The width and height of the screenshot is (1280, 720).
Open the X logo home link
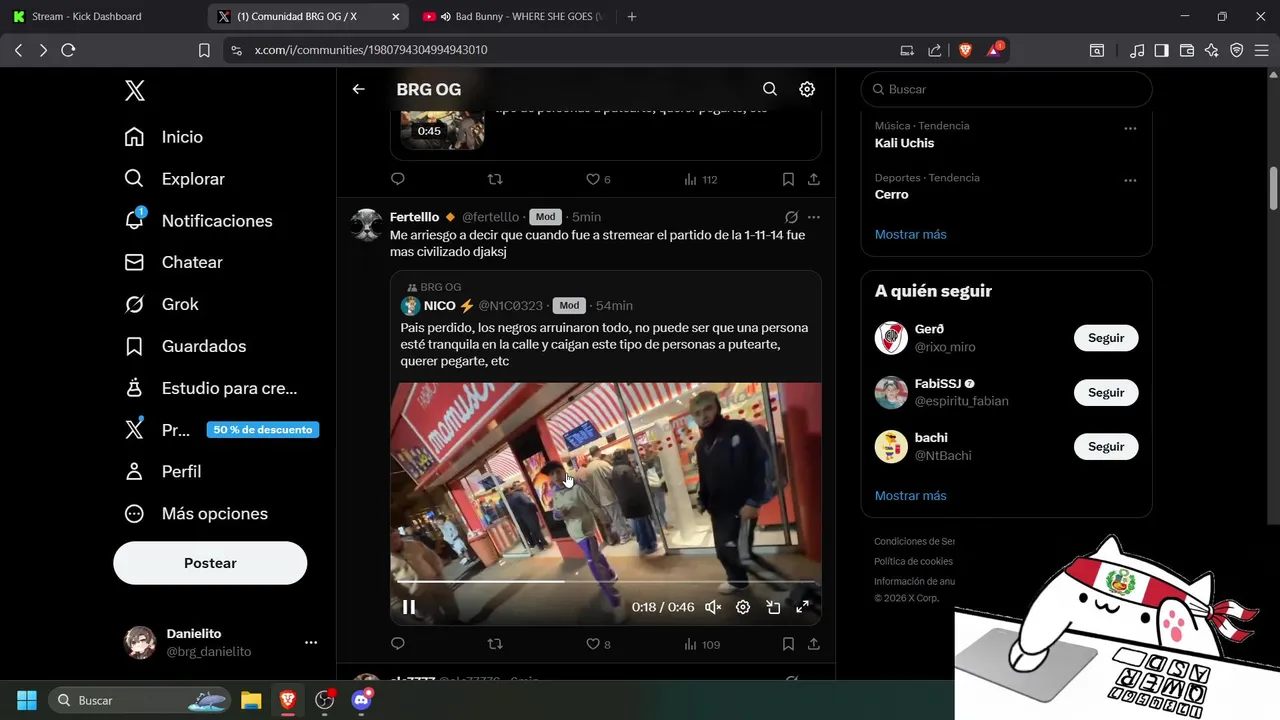pos(135,90)
